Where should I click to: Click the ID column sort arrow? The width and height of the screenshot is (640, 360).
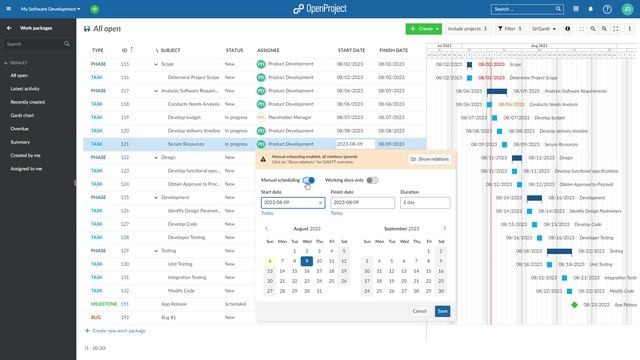[x=131, y=49]
